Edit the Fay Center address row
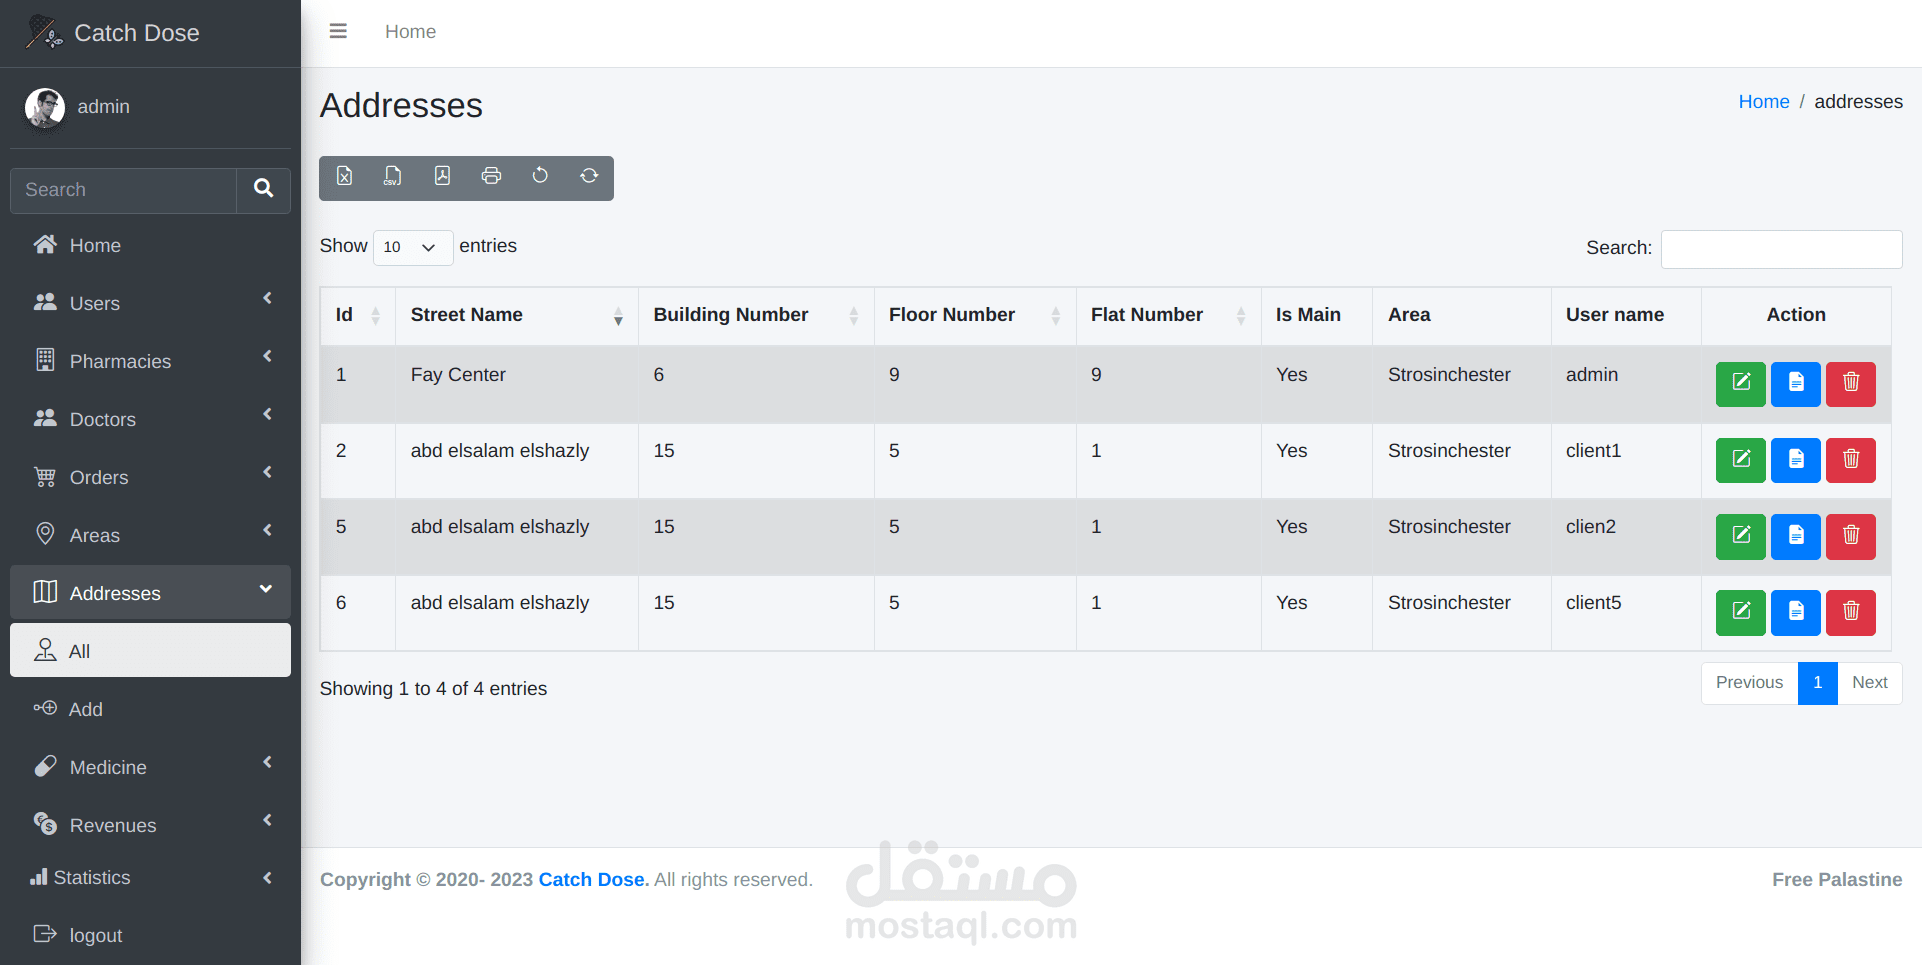This screenshot has height=965, width=1923. 1740,383
